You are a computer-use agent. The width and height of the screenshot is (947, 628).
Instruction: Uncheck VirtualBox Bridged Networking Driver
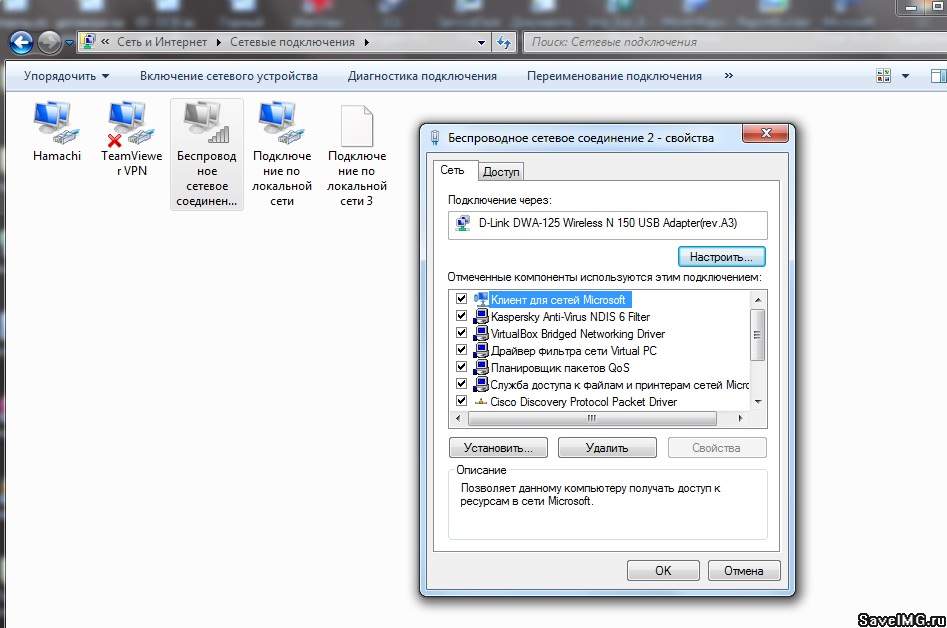click(x=461, y=333)
